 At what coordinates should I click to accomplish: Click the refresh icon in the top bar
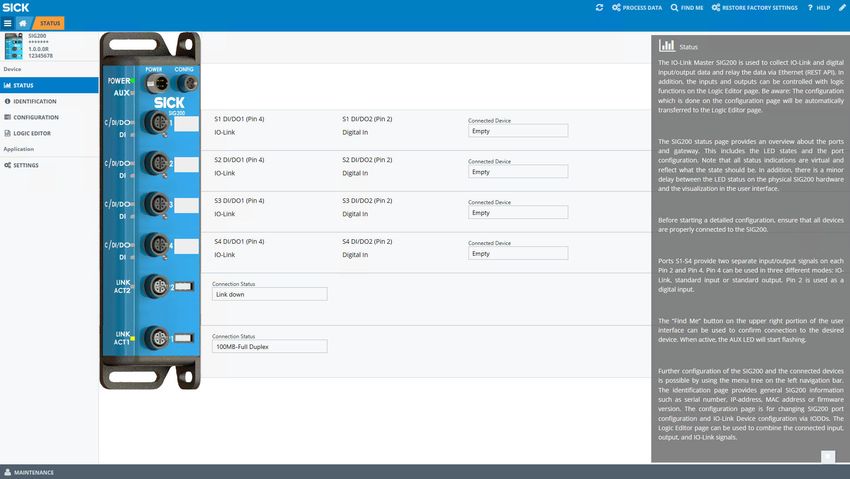click(599, 8)
